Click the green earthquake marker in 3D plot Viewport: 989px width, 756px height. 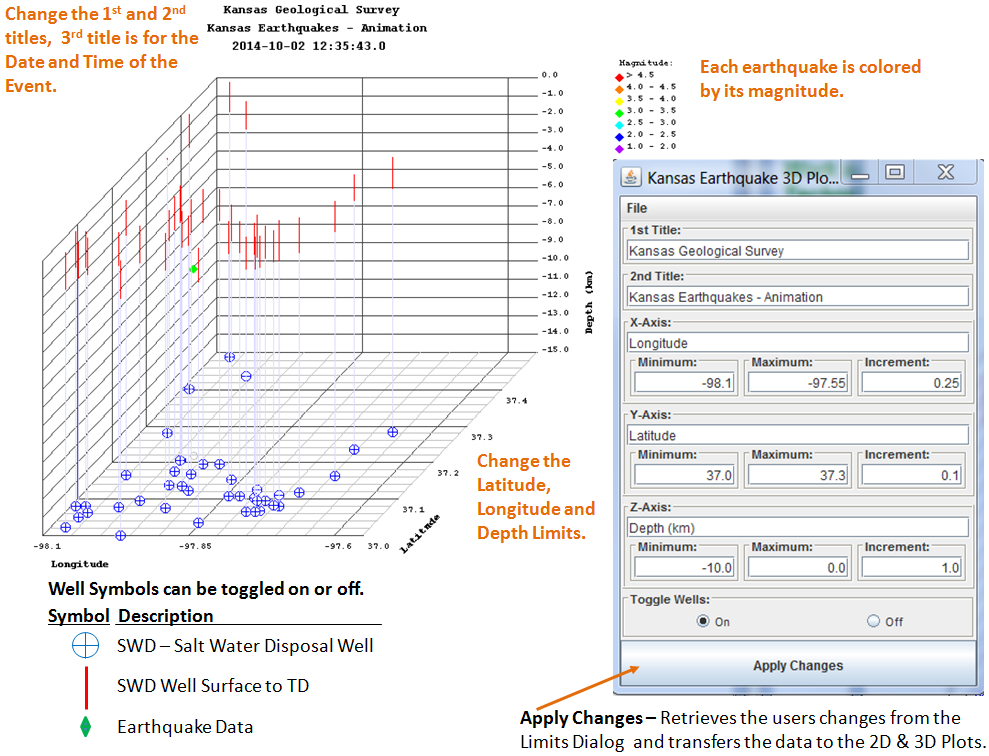click(194, 269)
